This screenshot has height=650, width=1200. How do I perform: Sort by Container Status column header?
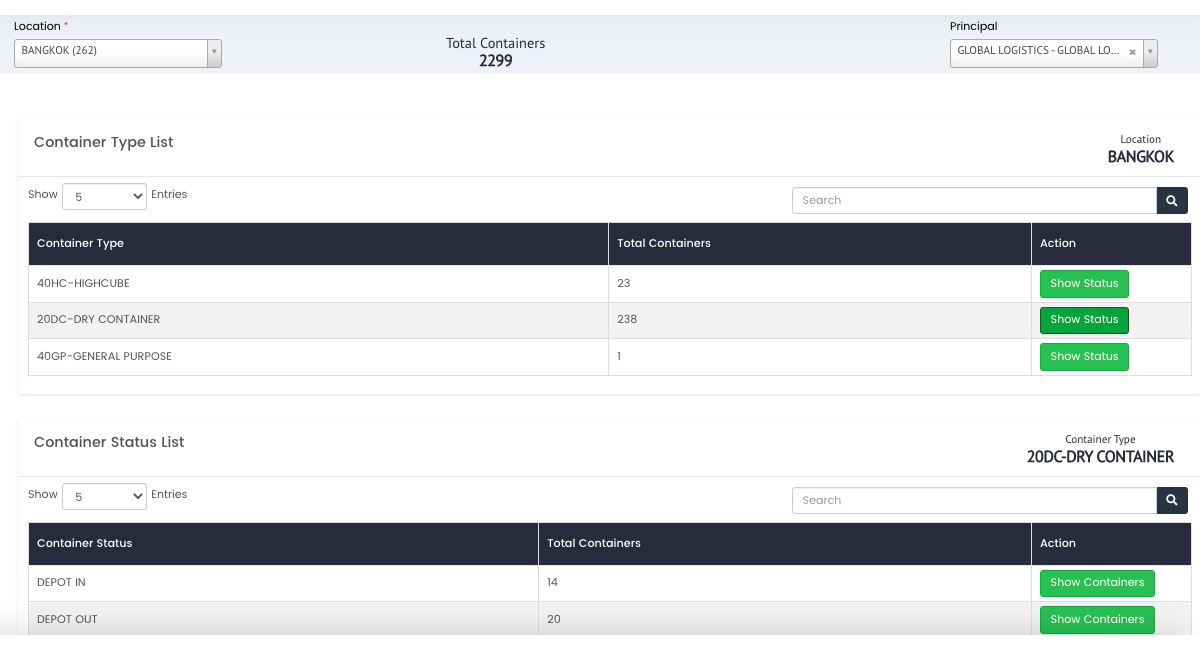(x=85, y=543)
